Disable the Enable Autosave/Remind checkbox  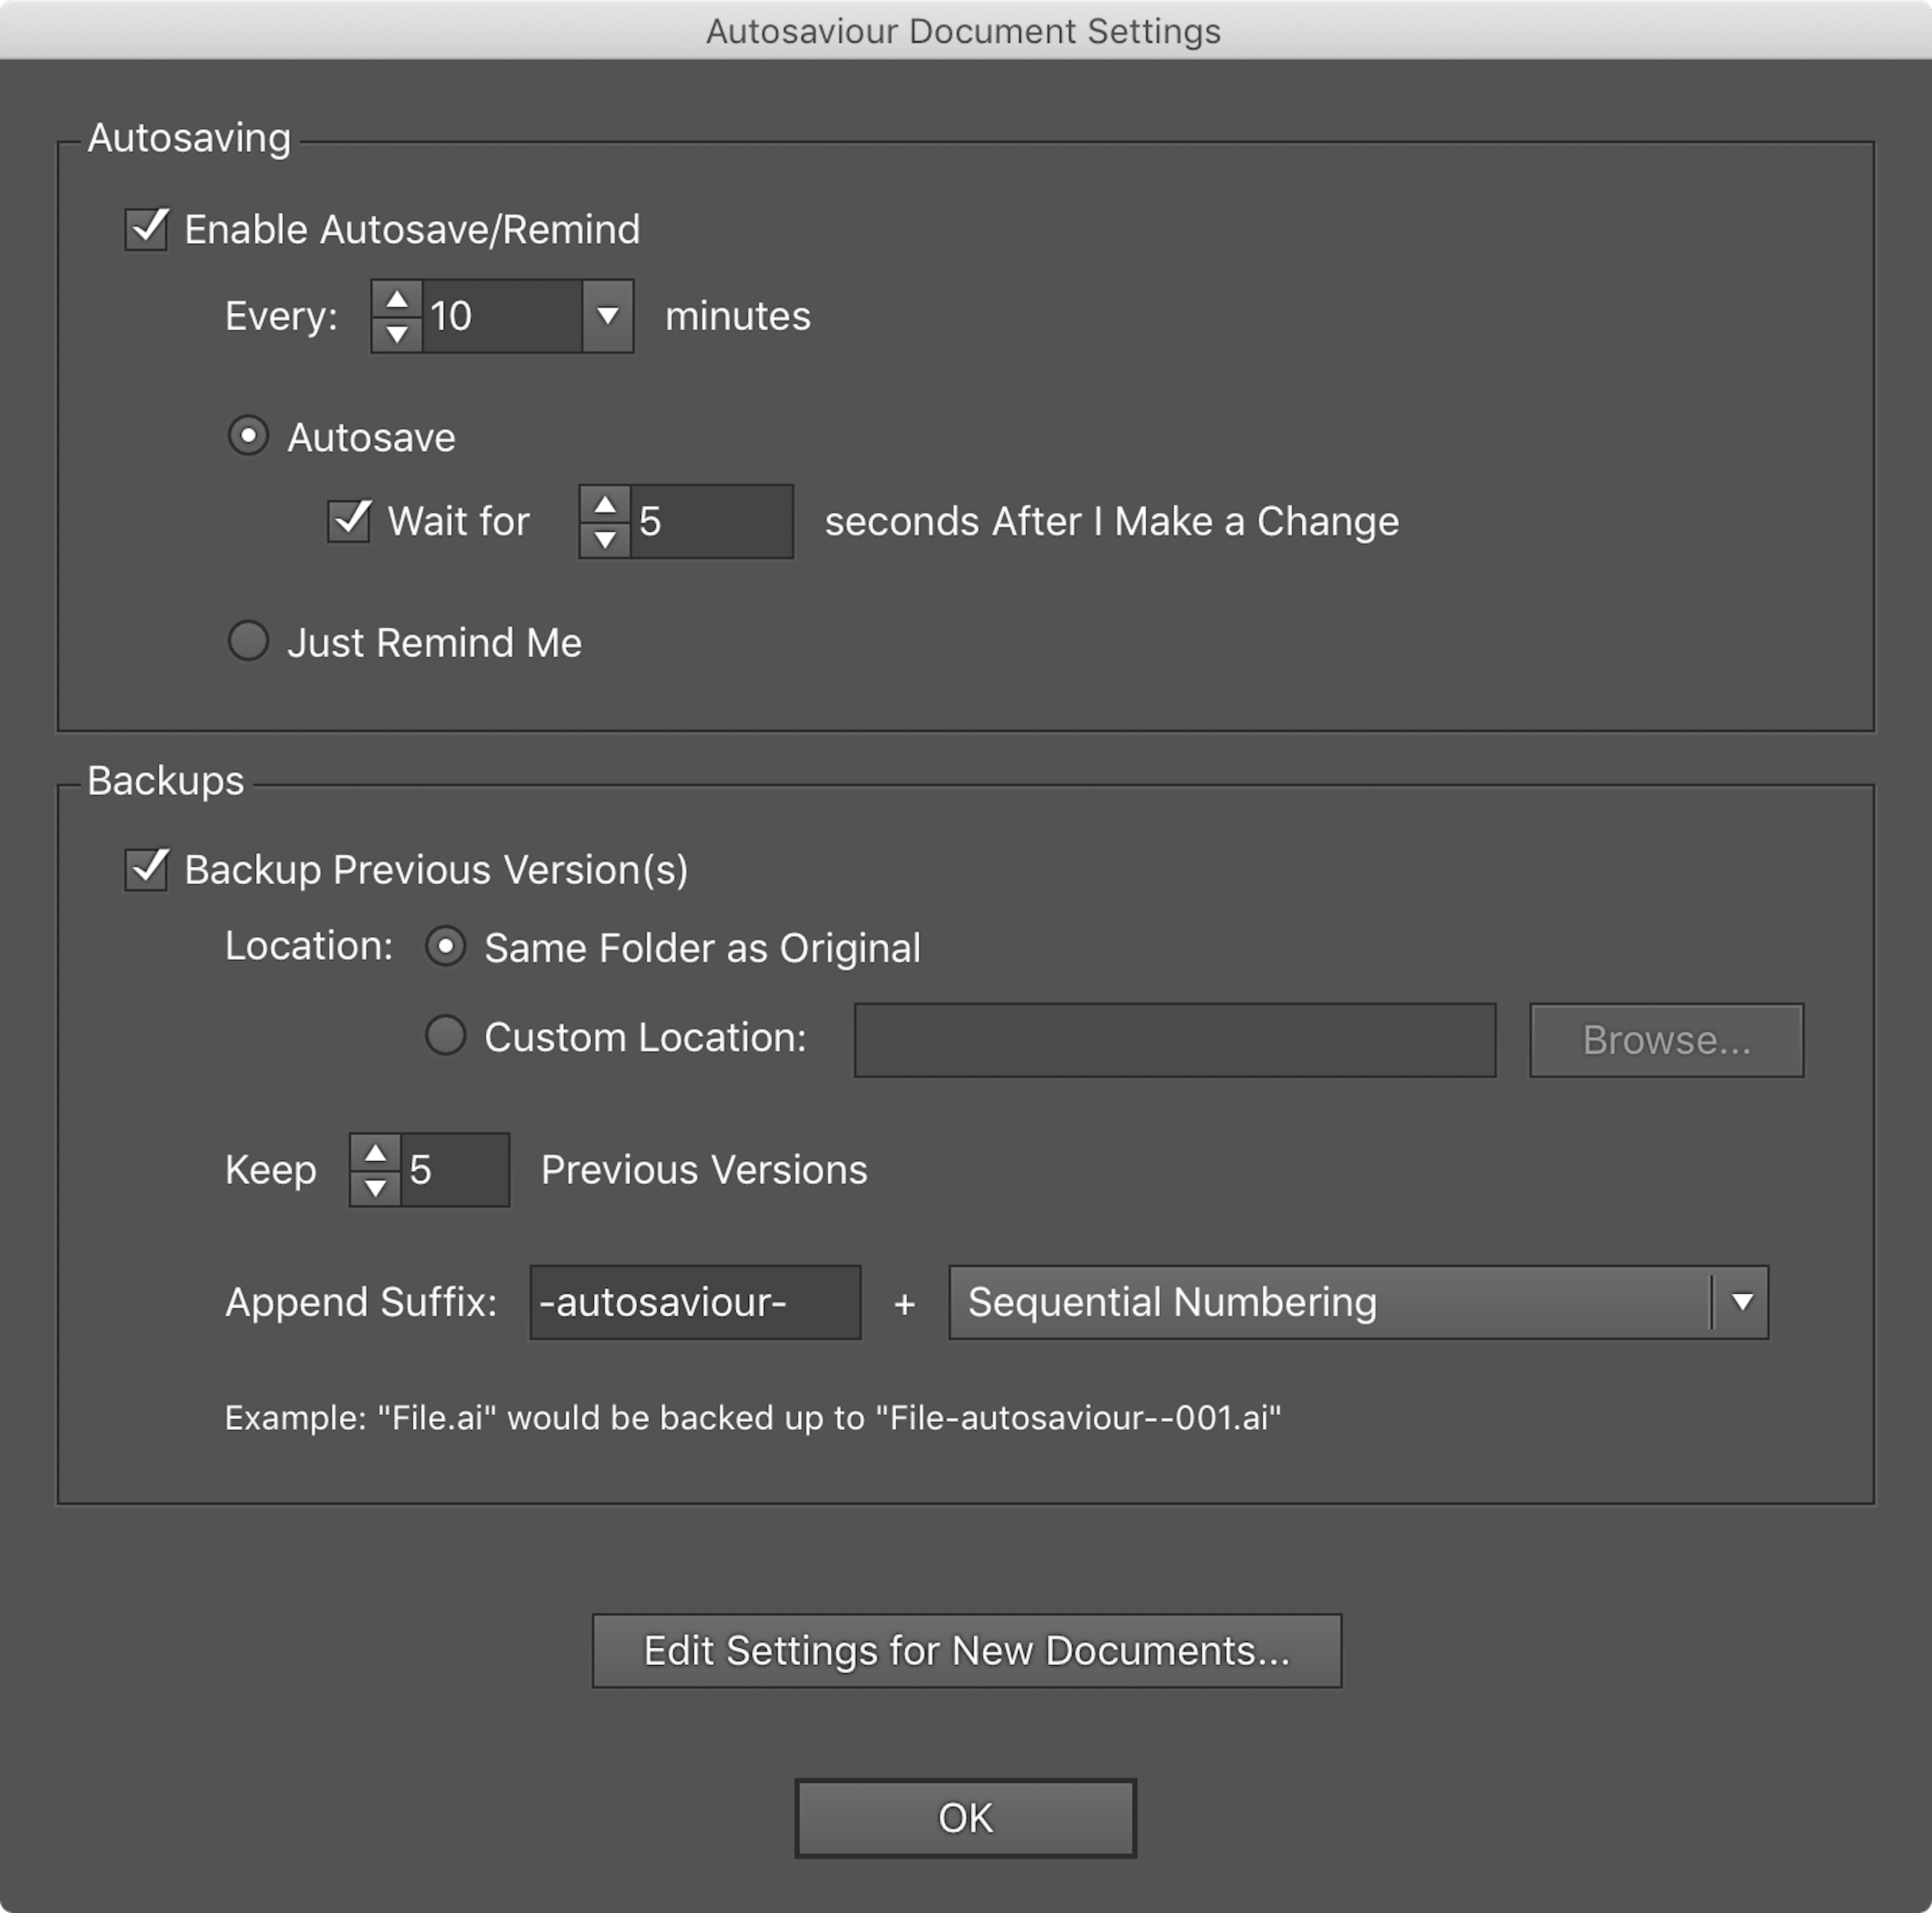(x=145, y=229)
